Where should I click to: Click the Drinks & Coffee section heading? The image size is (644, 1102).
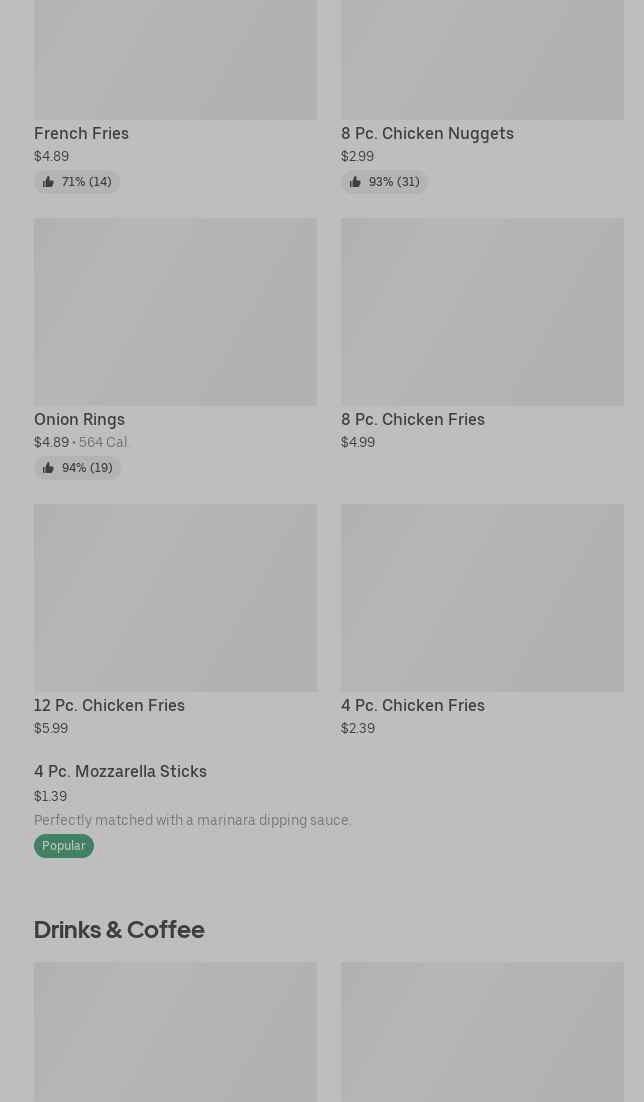(x=119, y=929)
